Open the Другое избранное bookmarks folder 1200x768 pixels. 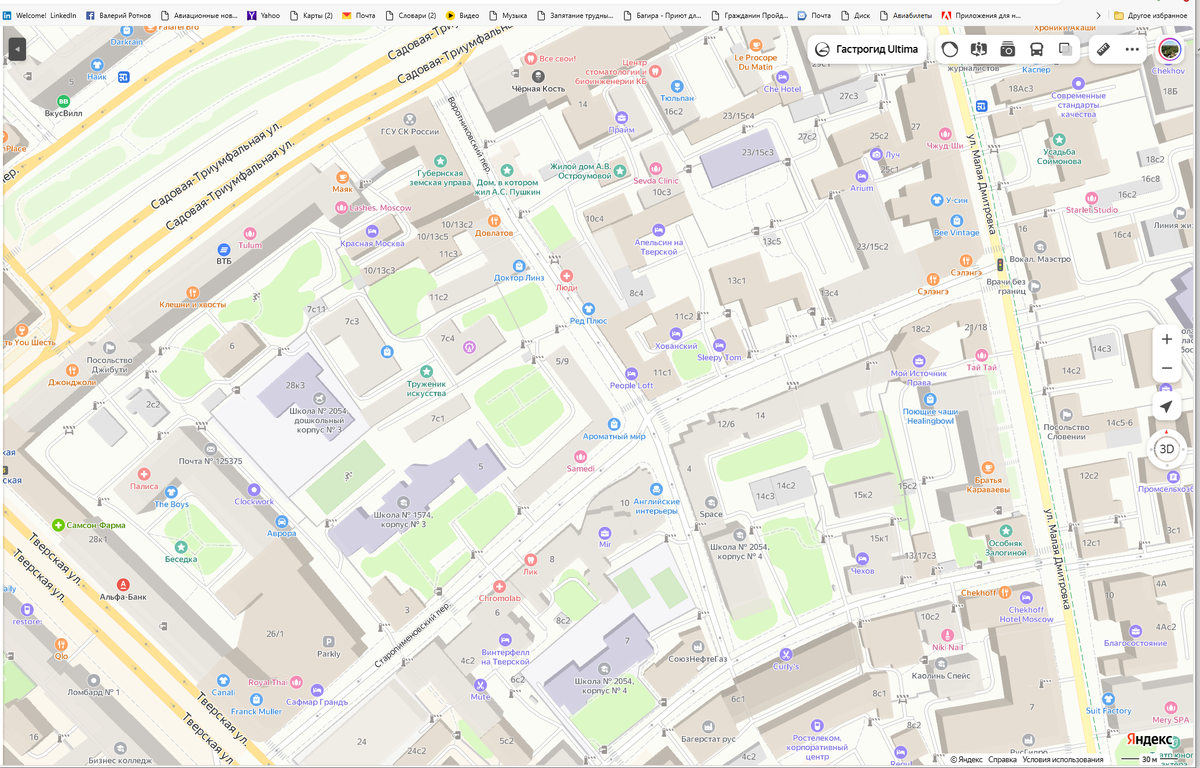tap(1150, 15)
